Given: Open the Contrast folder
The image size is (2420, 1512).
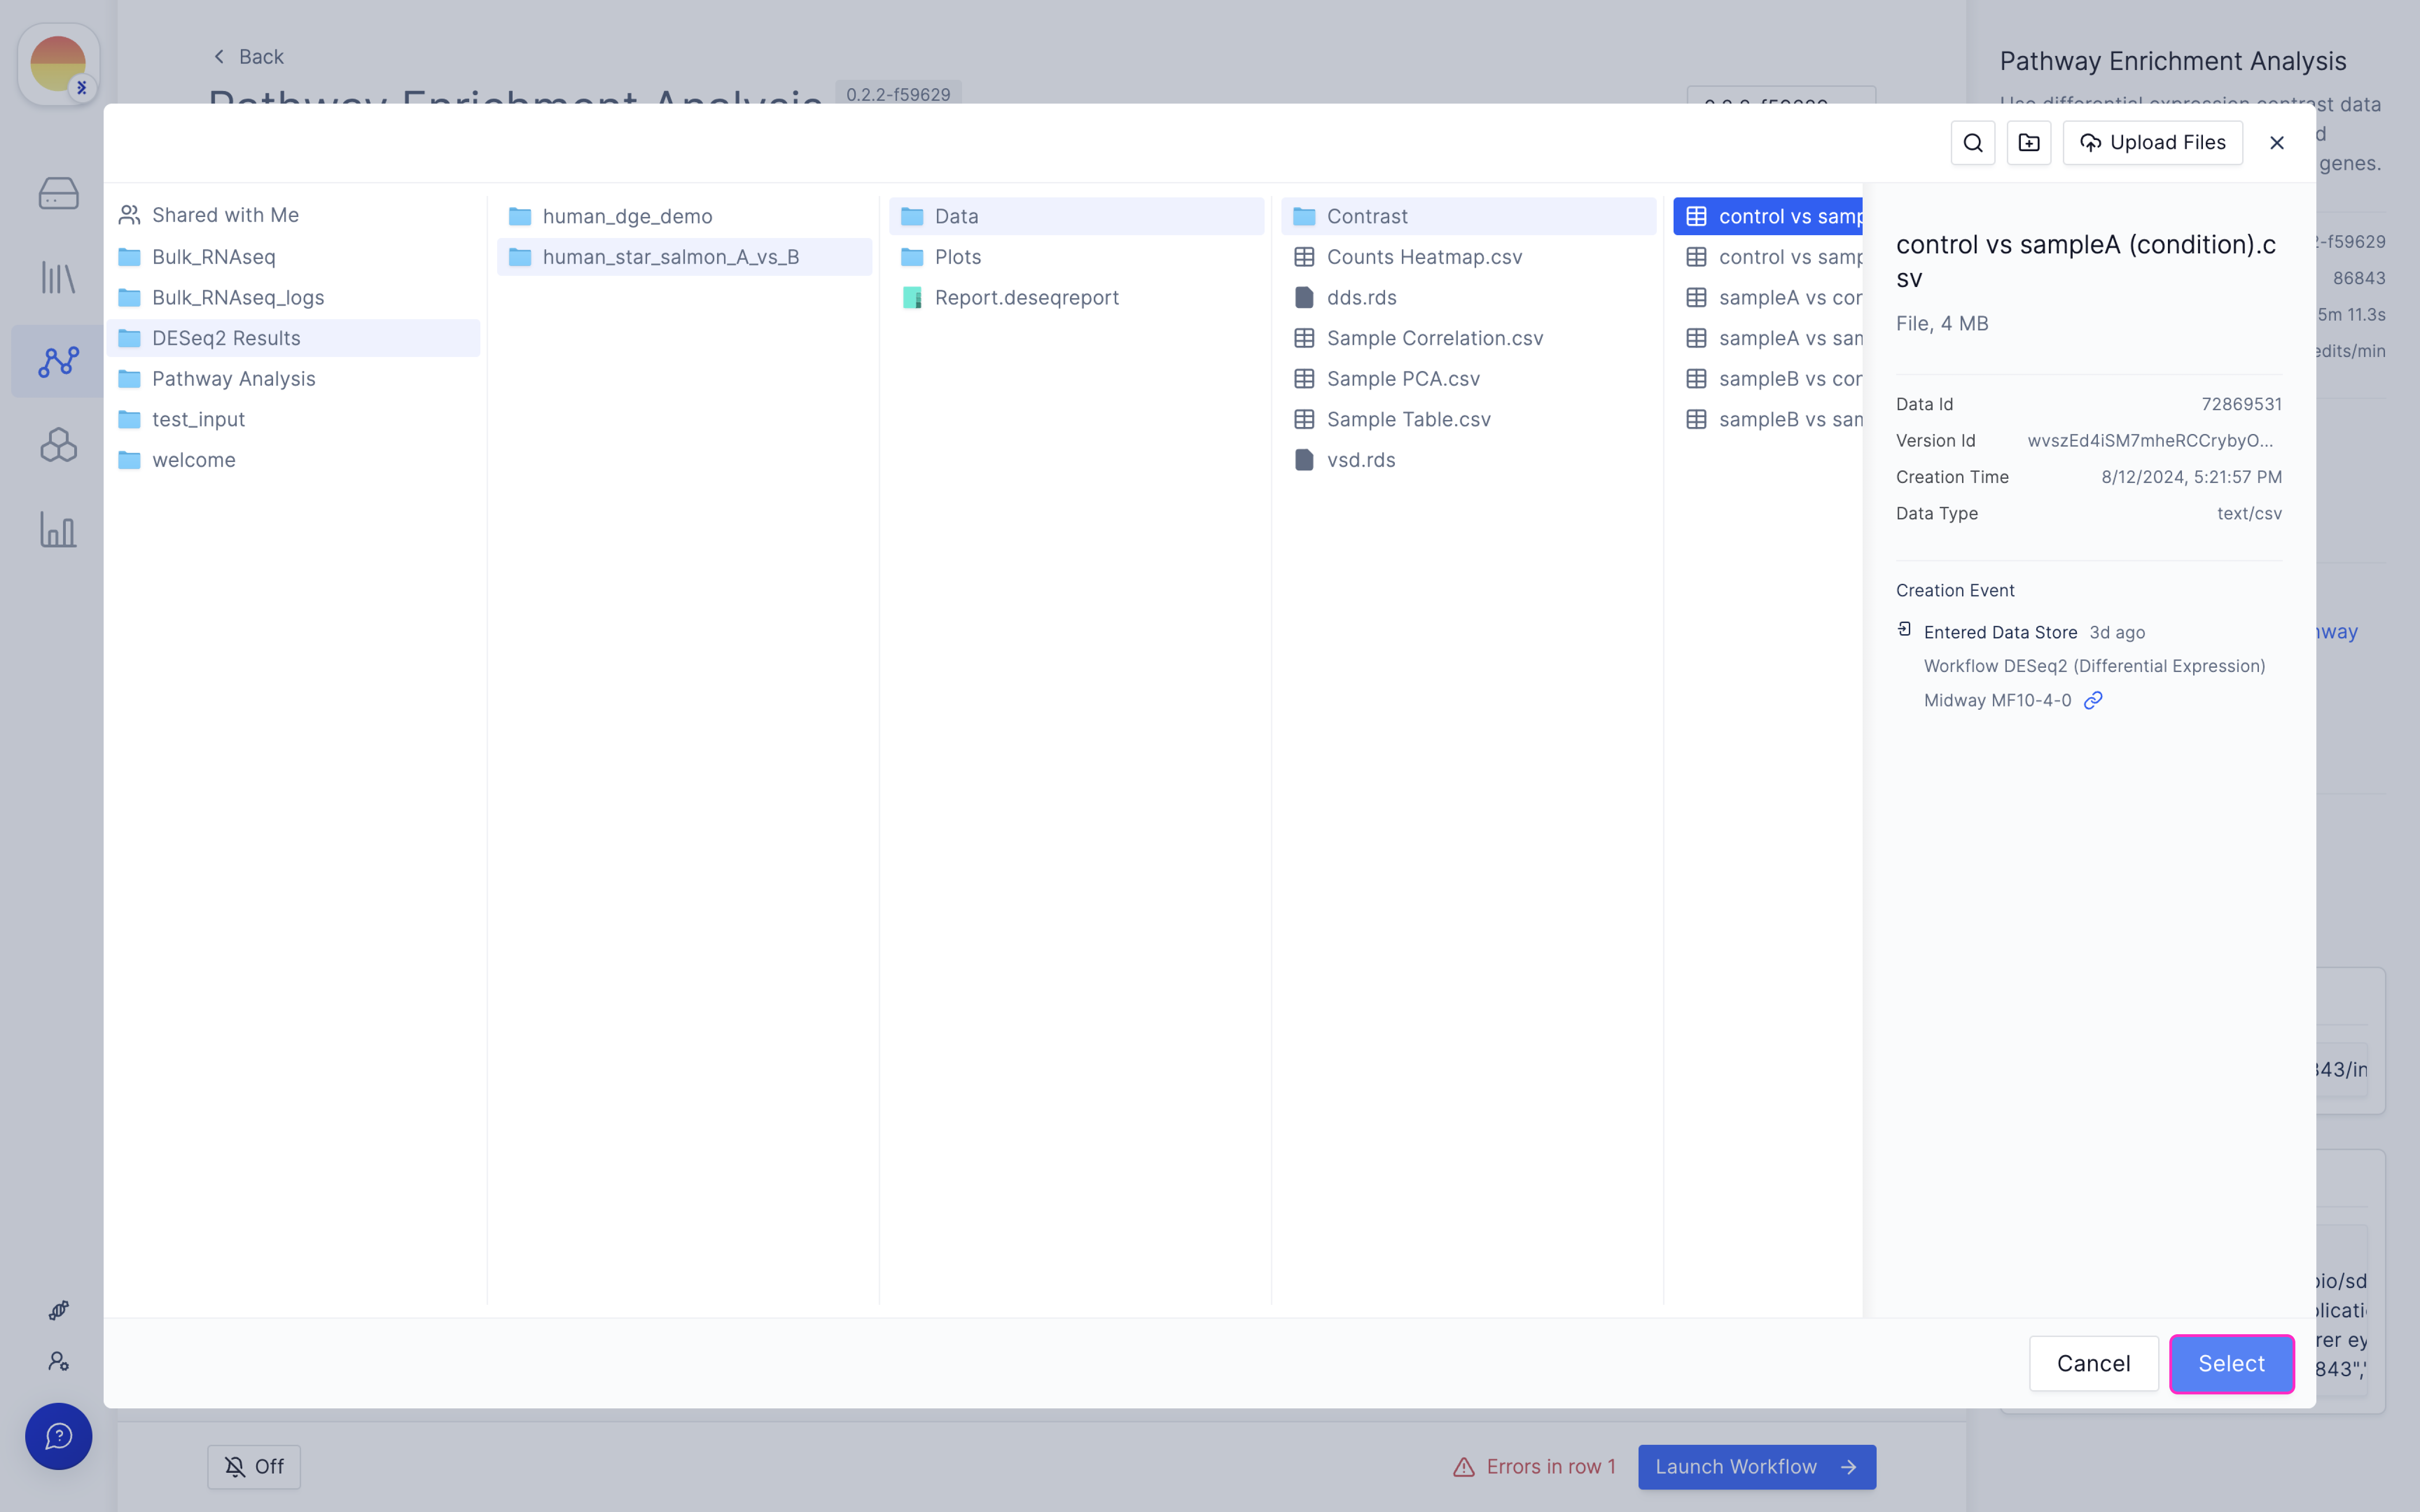Looking at the screenshot, I should click(1469, 216).
